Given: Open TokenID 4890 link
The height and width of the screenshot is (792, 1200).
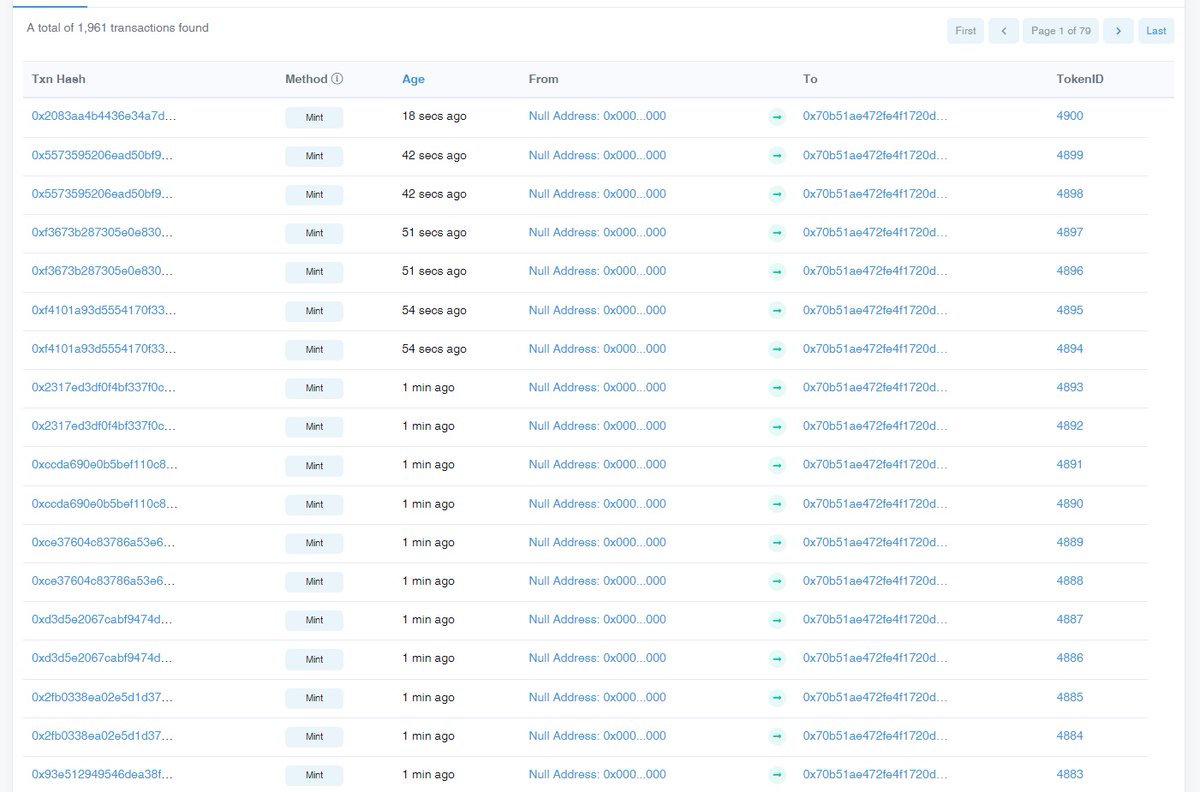Looking at the screenshot, I should click(x=1070, y=504).
